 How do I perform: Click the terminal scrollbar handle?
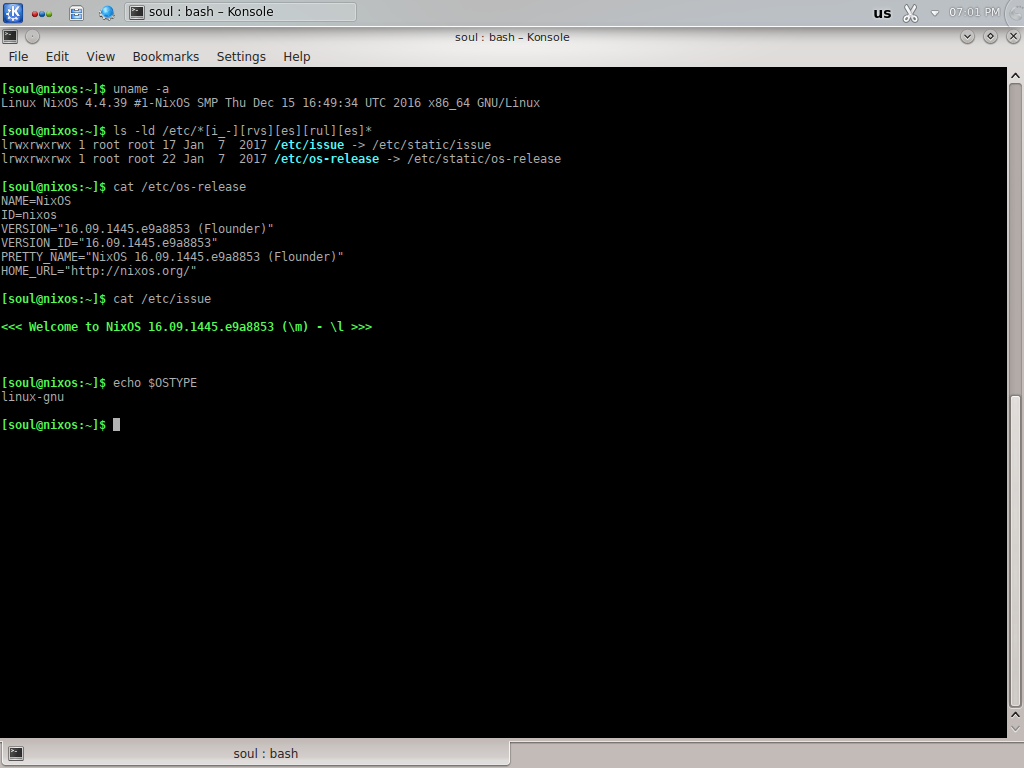(1015, 551)
